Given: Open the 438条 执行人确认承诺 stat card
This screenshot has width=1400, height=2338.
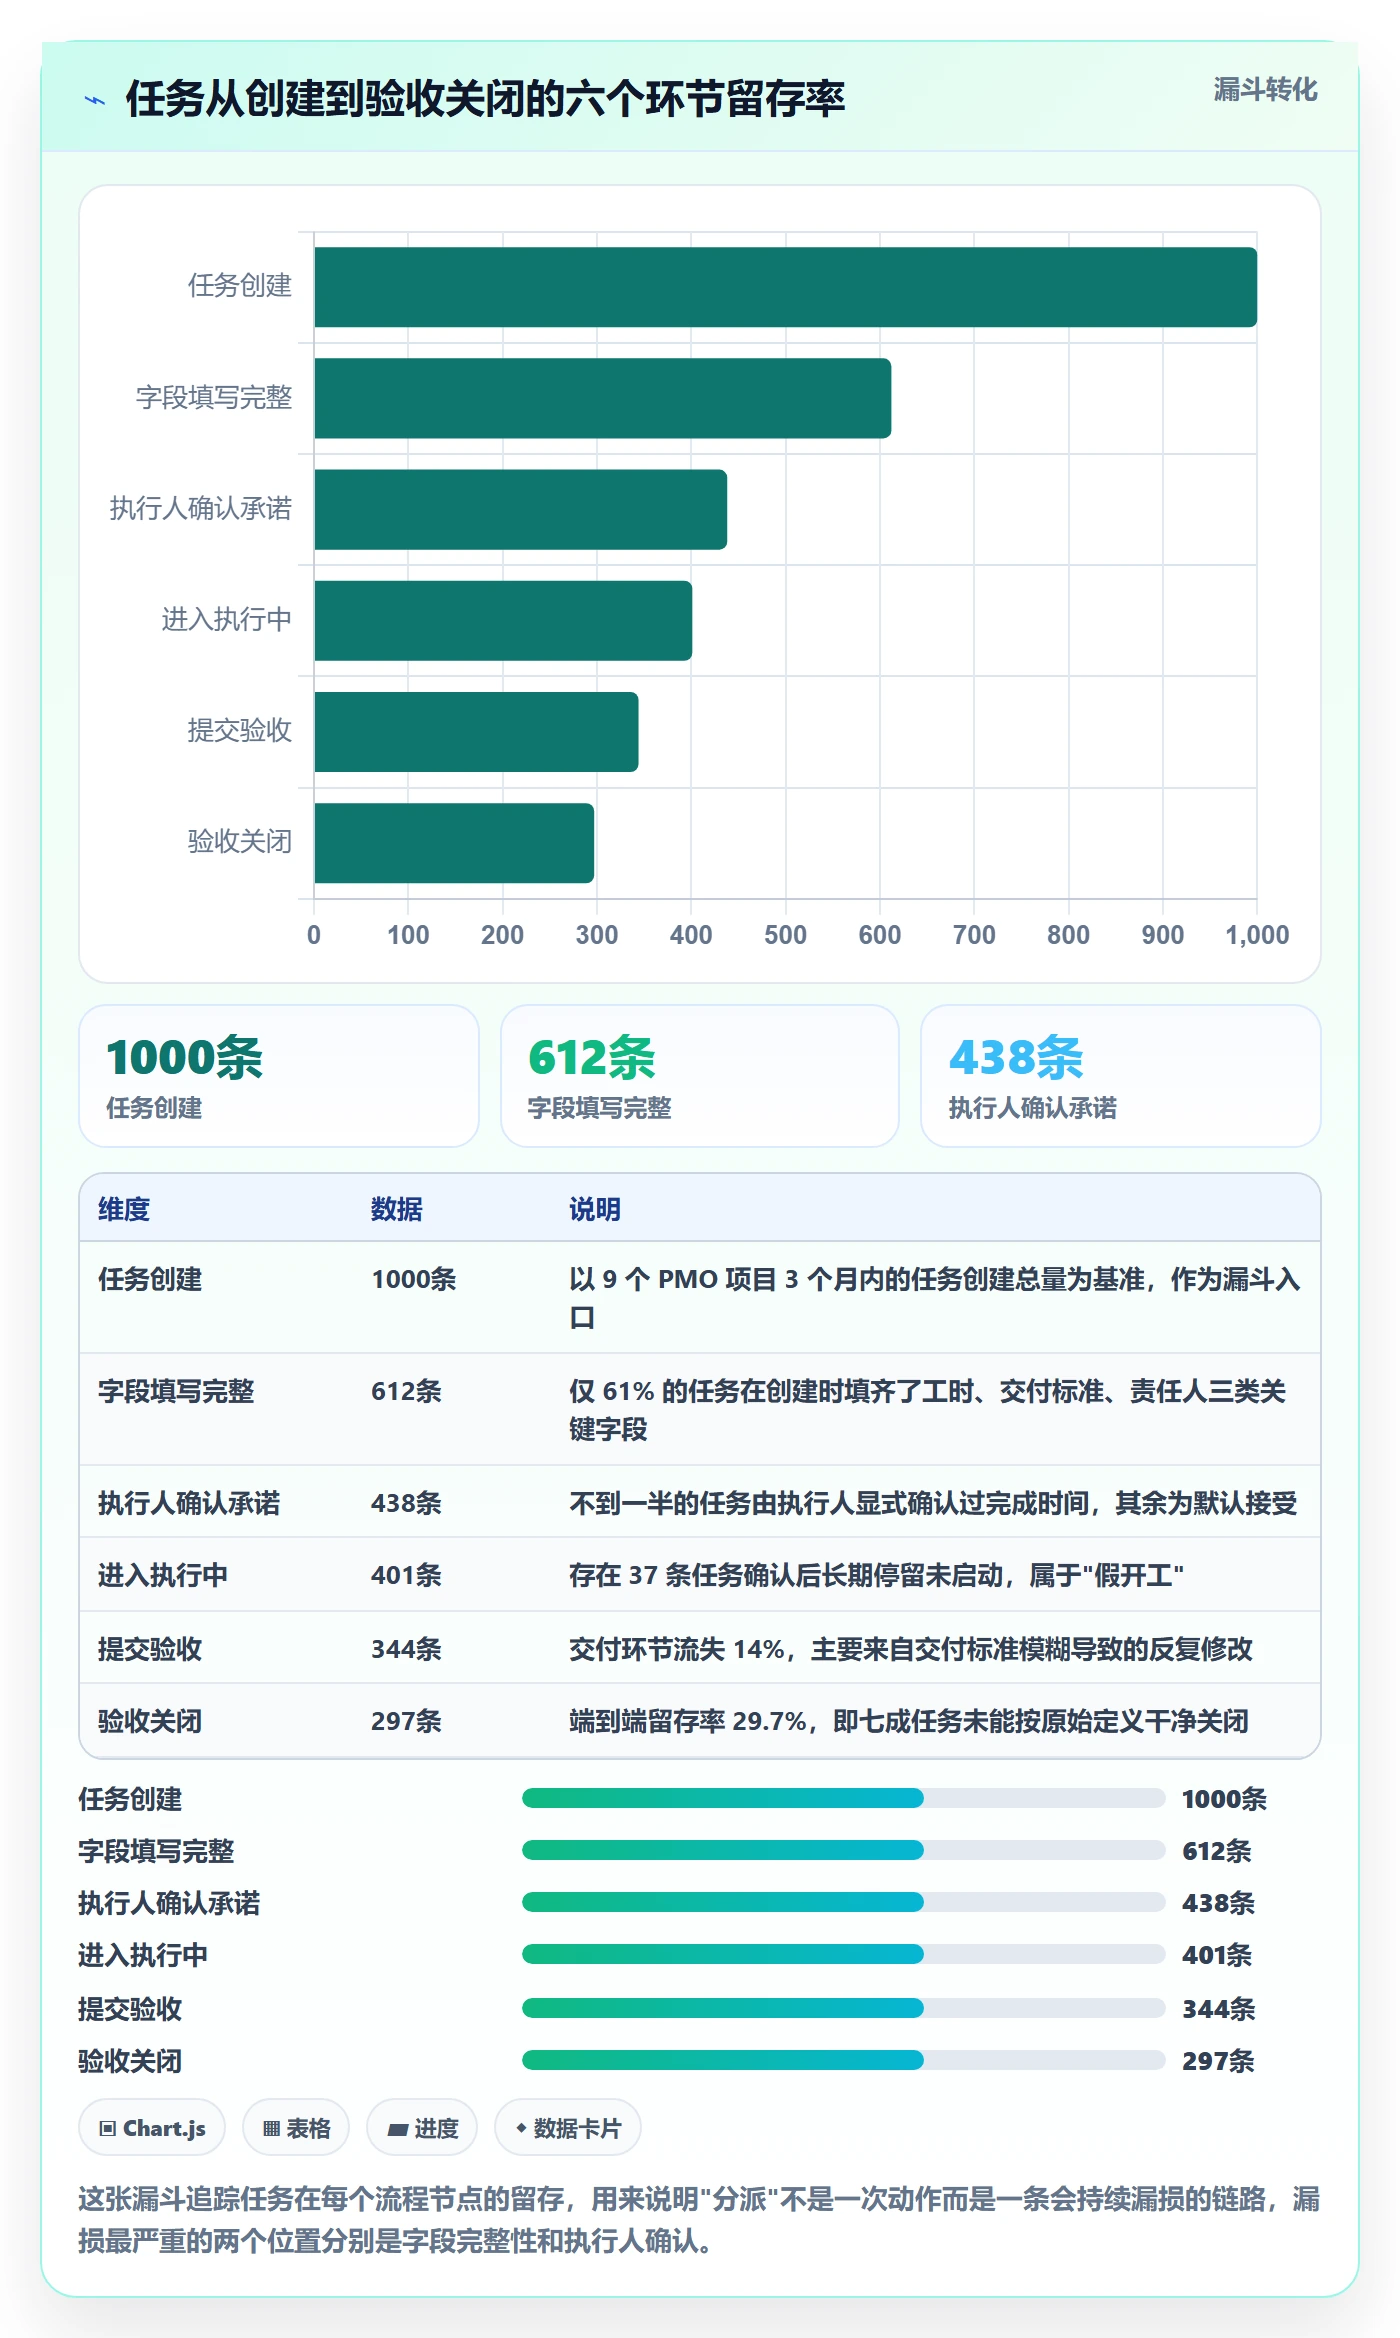Looking at the screenshot, I should (x=1121, y=1076).
